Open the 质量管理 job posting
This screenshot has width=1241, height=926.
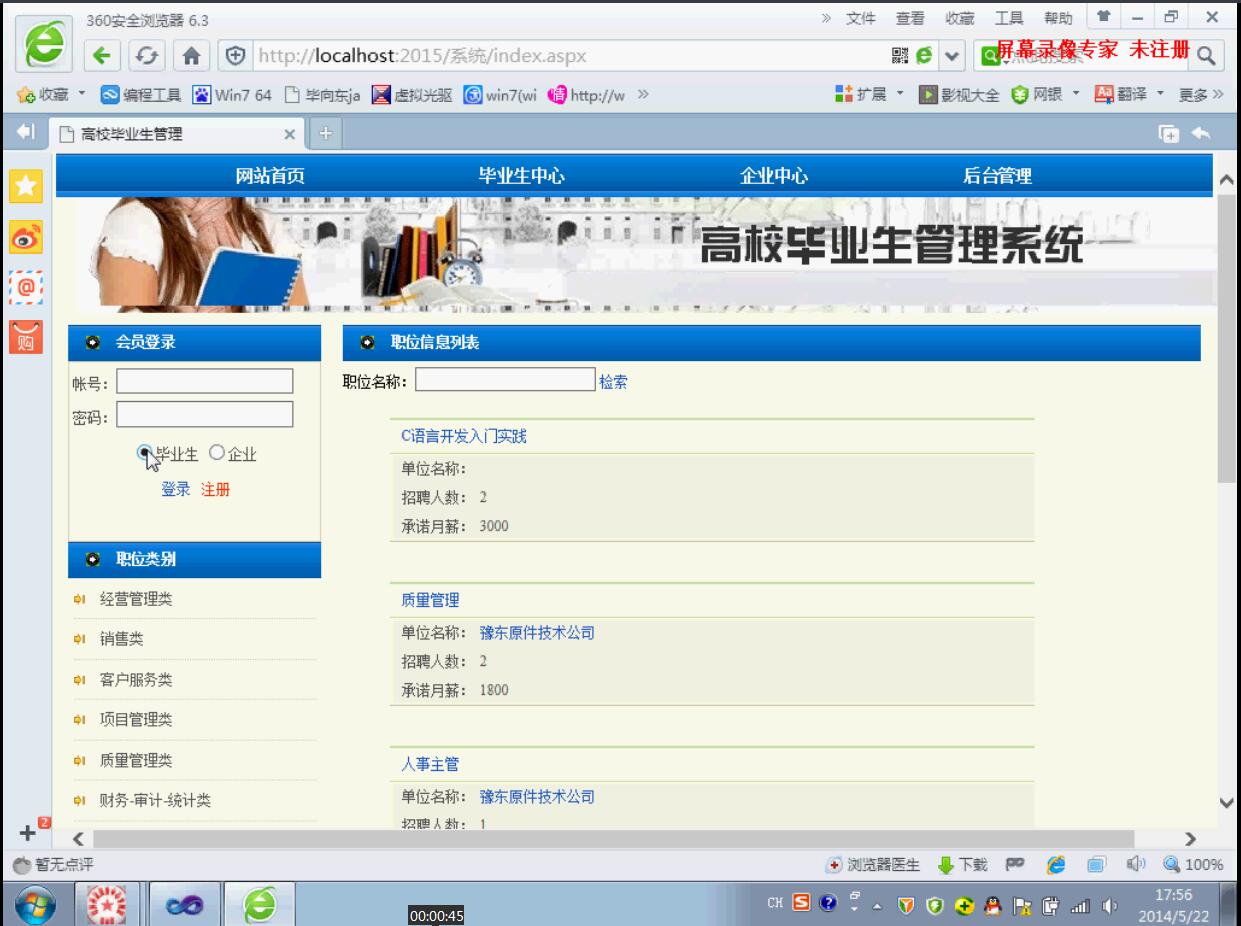tap(430, 600)
